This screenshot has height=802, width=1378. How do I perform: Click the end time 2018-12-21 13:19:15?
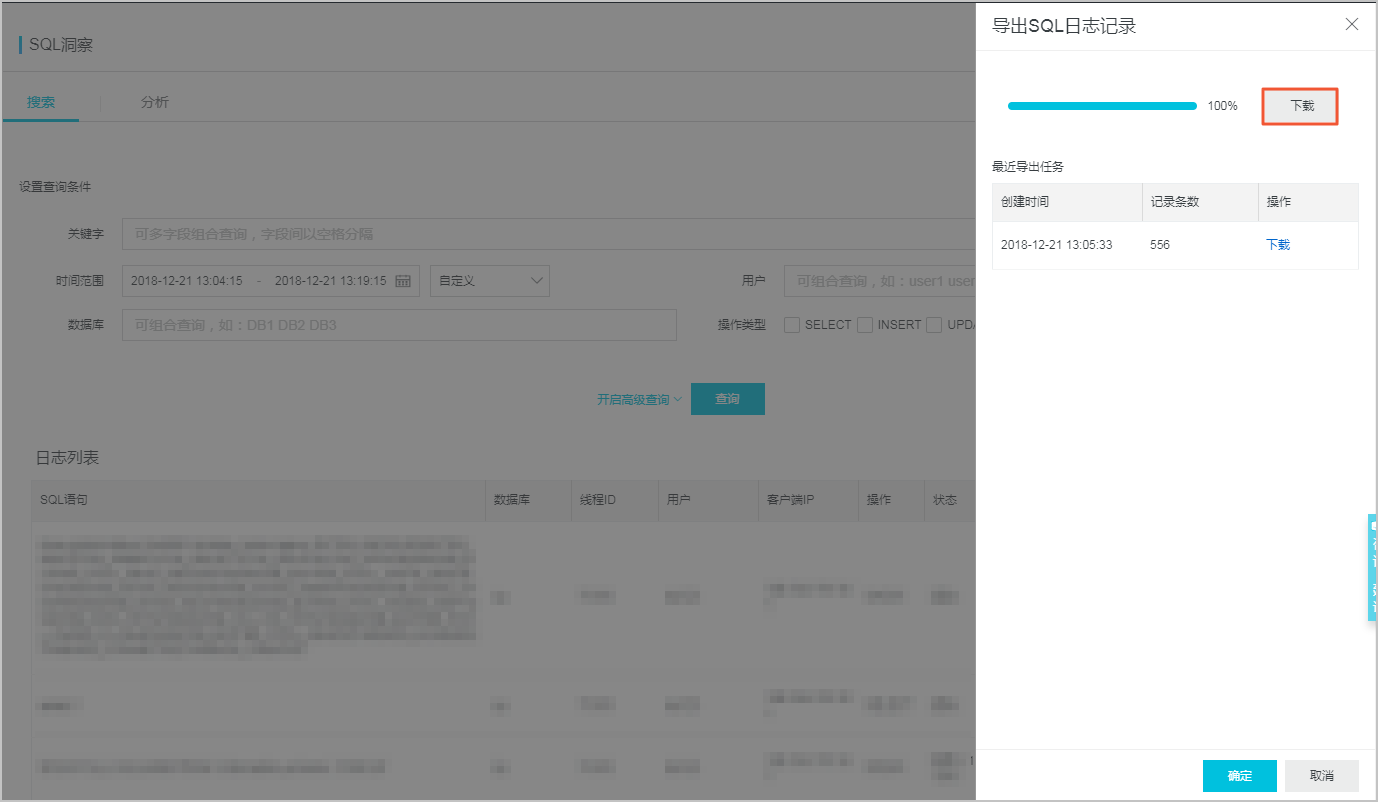331,281
